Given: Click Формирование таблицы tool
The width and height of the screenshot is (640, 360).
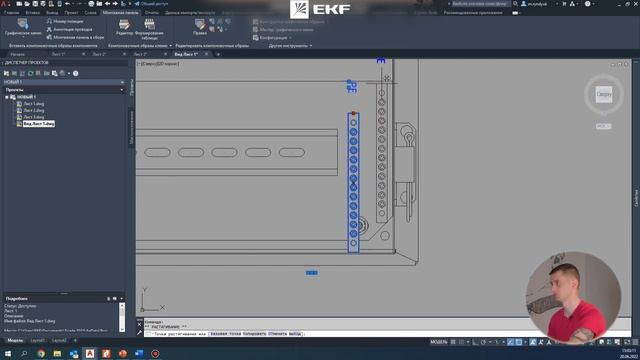Looking at the screenshot, I should [x=149, y=29].
